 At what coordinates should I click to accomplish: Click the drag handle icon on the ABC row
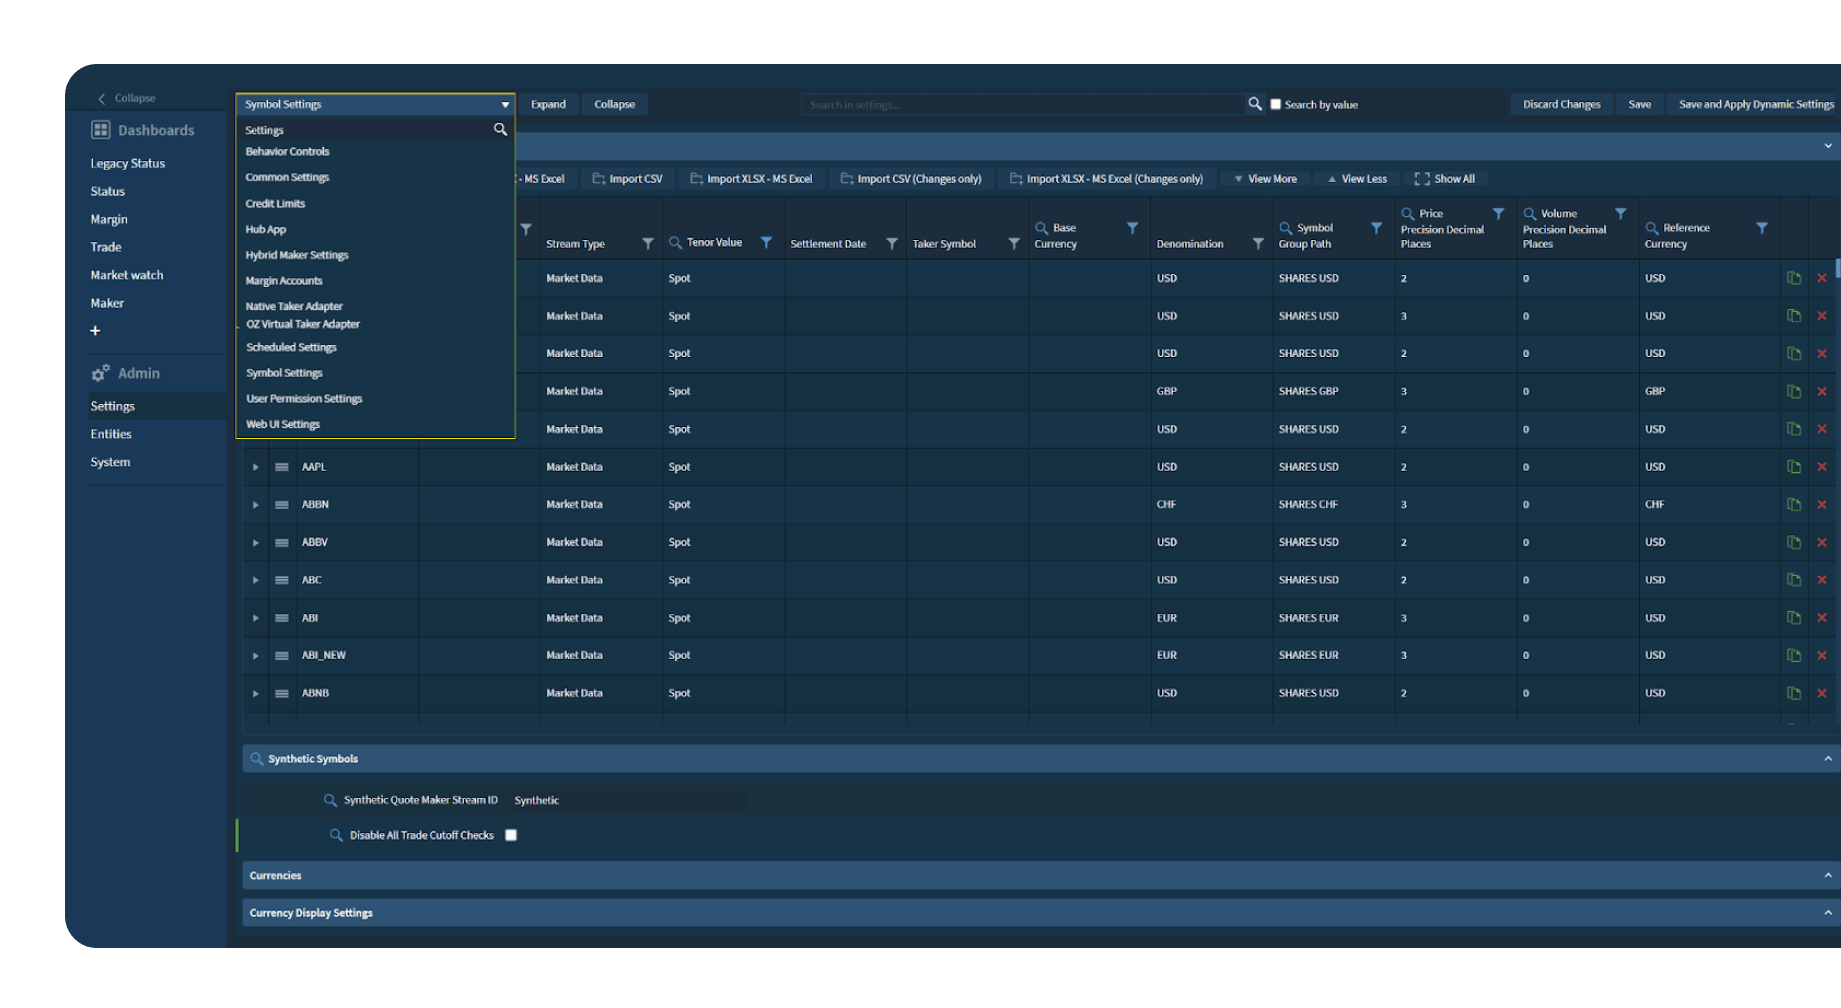coord(282,580)
